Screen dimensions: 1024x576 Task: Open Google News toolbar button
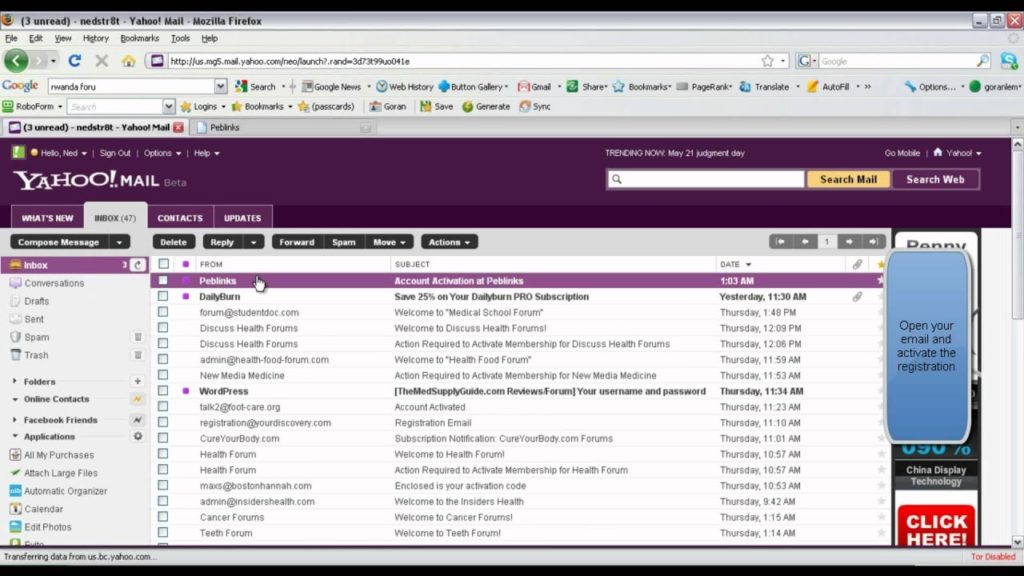coord(331,86)
